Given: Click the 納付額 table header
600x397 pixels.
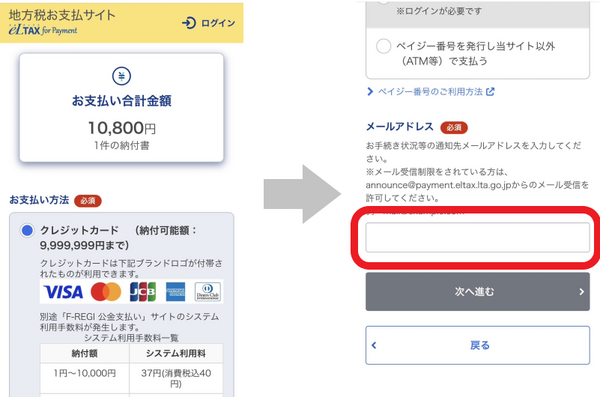Looking at the screenshot, I should 85,353.
